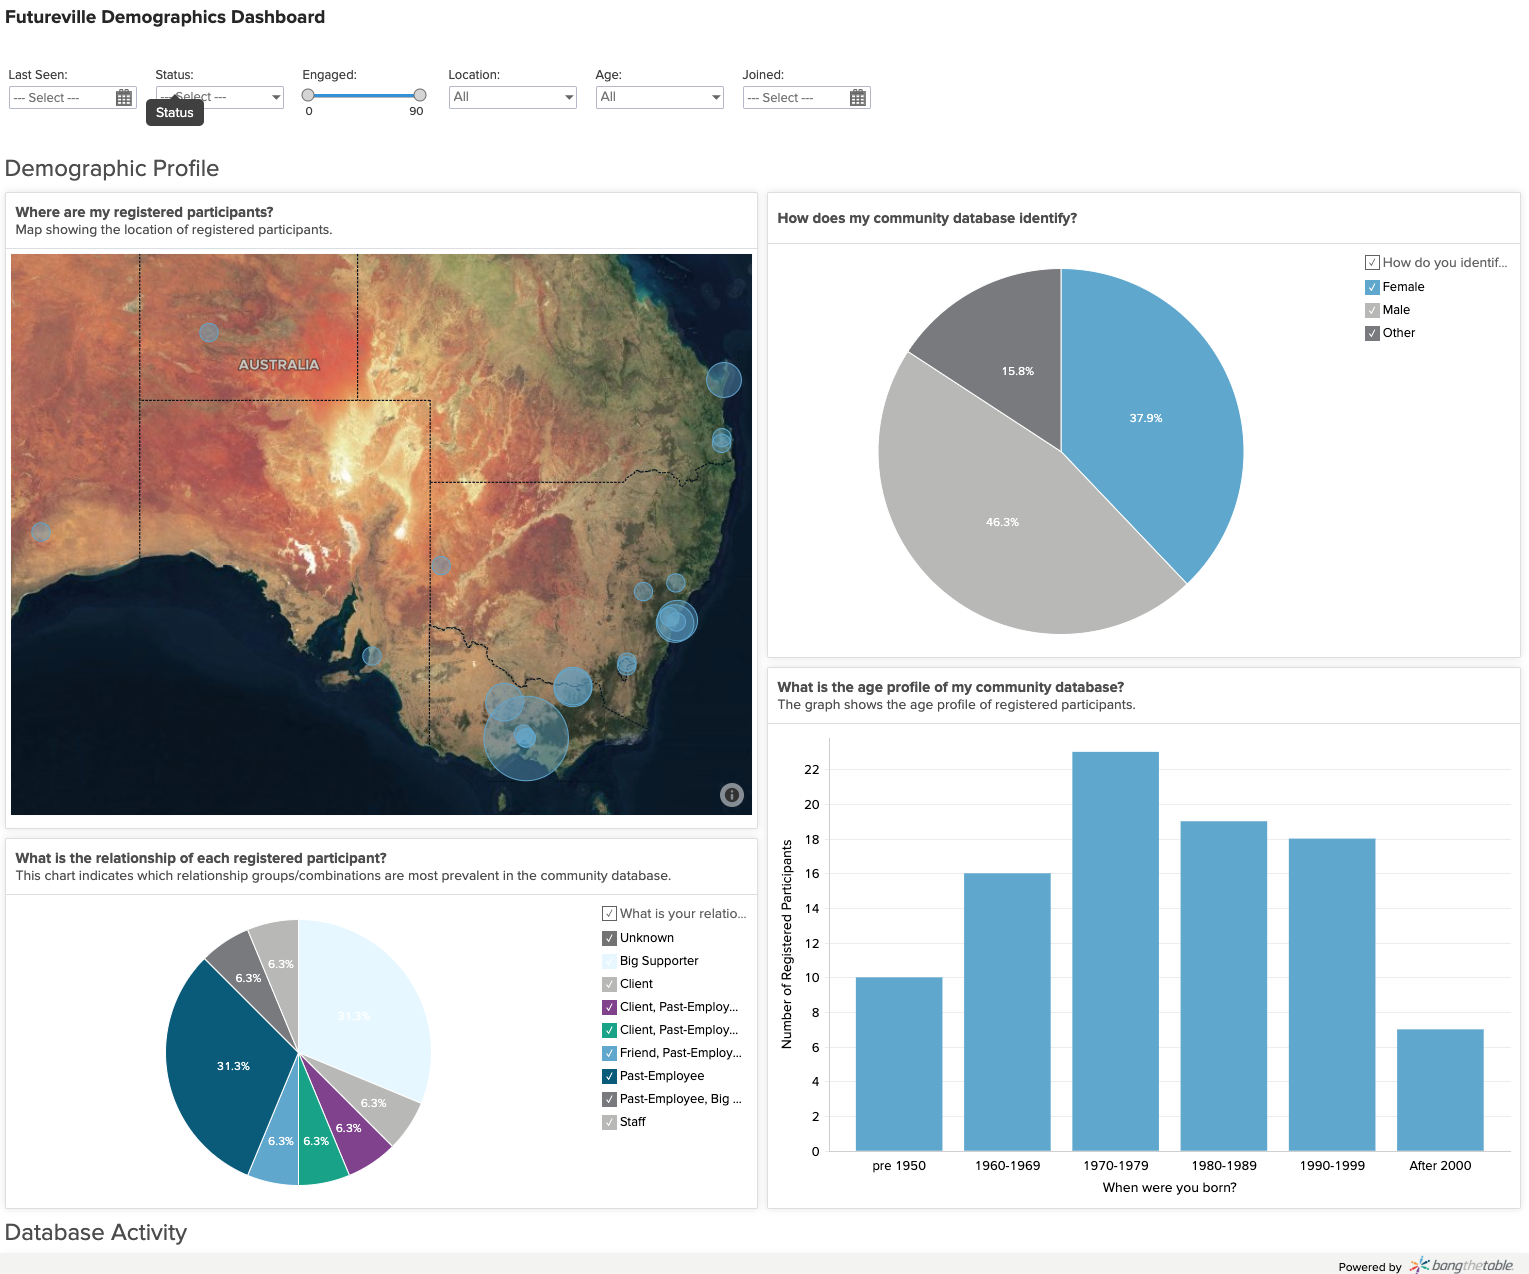Click the 1970-1979 bar

[x=1115, y=951]
